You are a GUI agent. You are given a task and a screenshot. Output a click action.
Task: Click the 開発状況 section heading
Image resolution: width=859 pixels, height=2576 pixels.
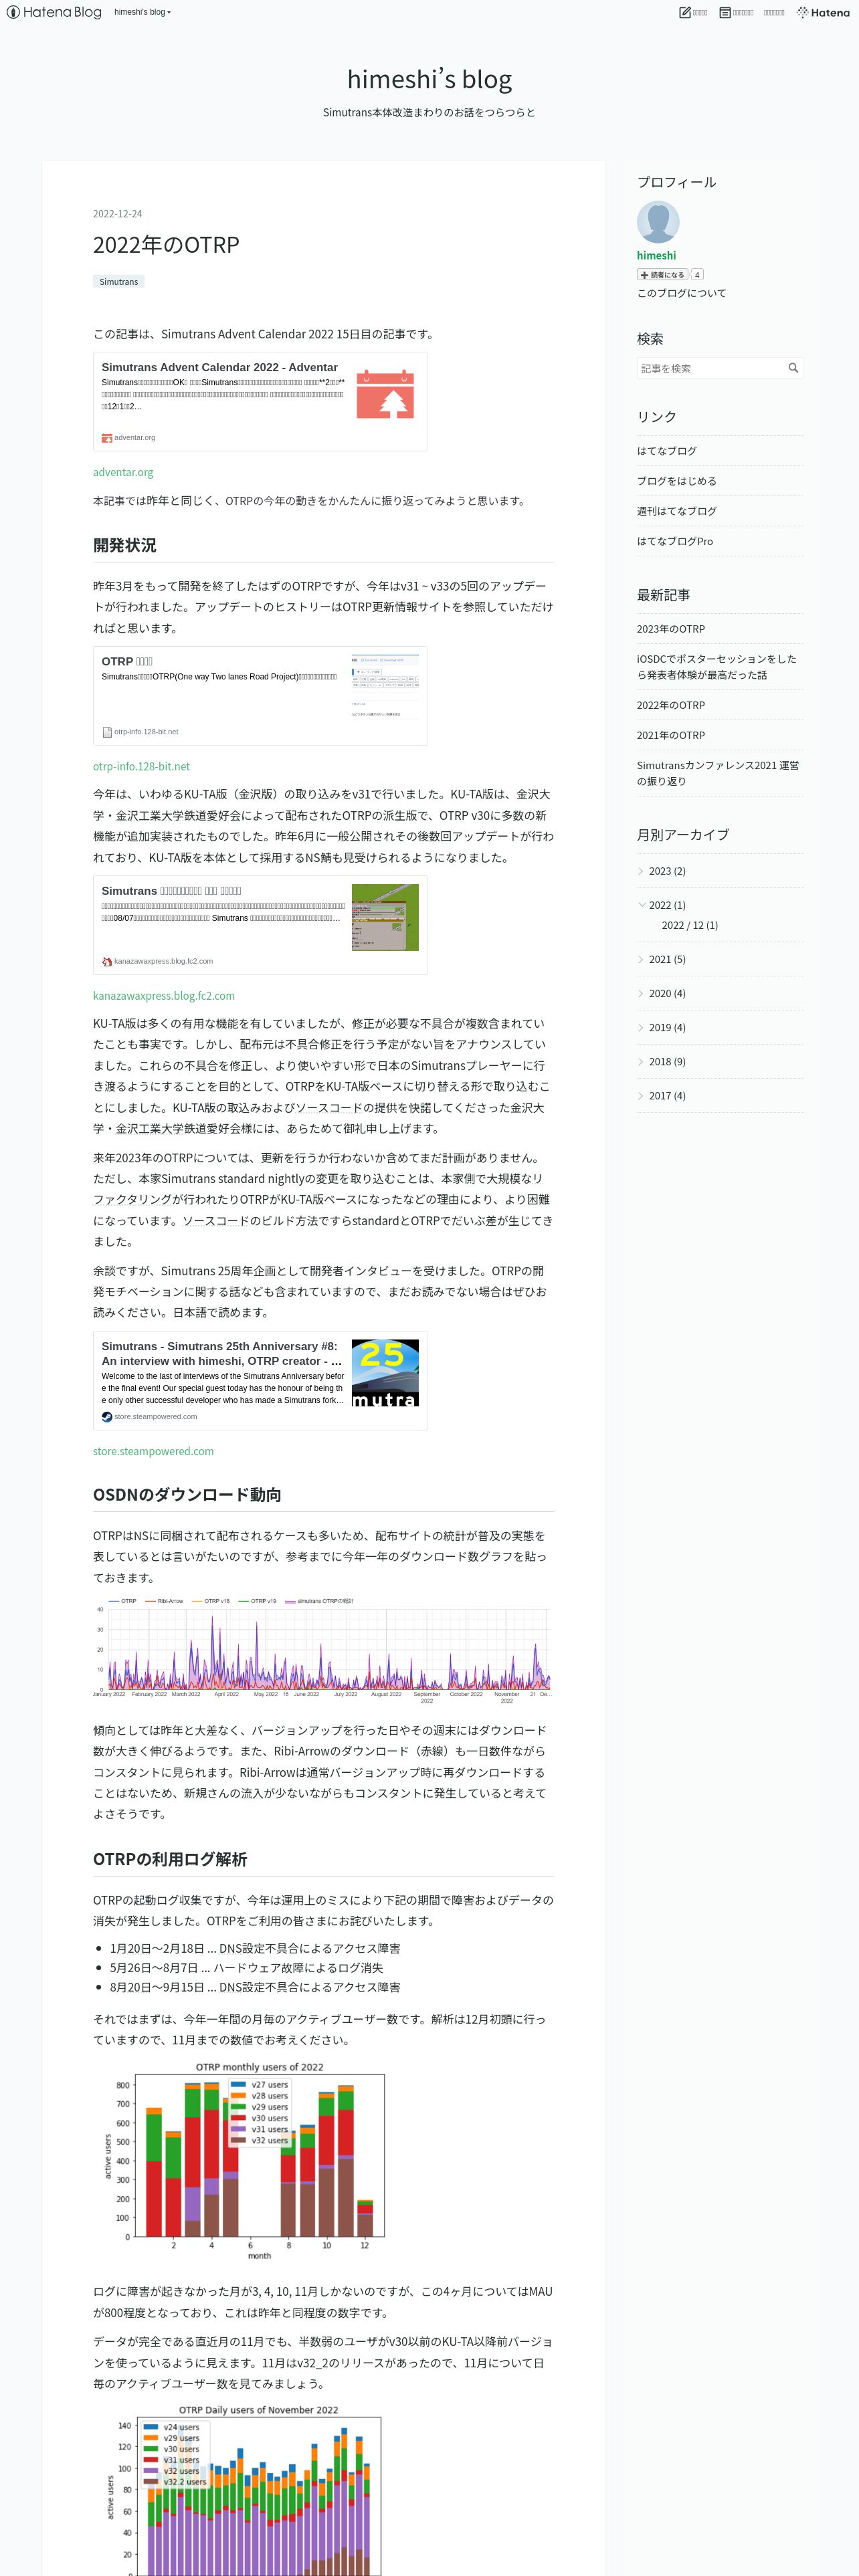pos(125,545)
